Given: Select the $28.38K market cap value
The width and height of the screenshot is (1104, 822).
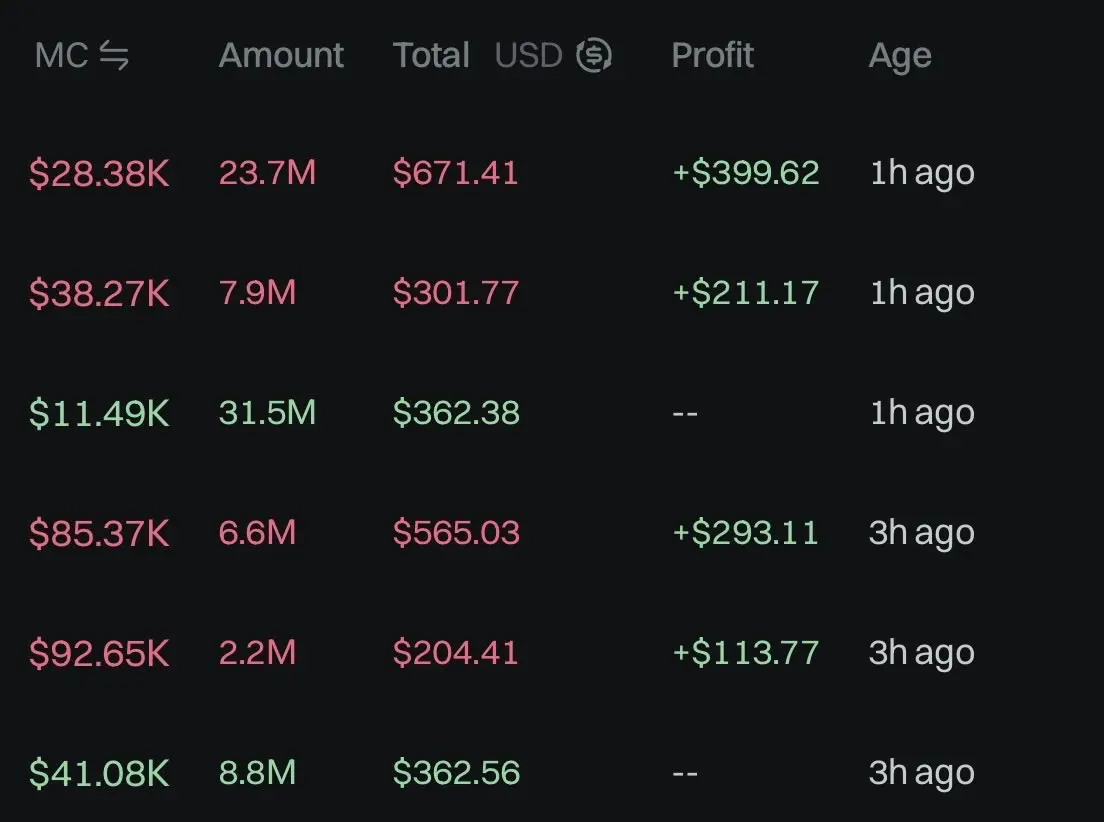Looking at the screenshot, I should click(99, 174).
